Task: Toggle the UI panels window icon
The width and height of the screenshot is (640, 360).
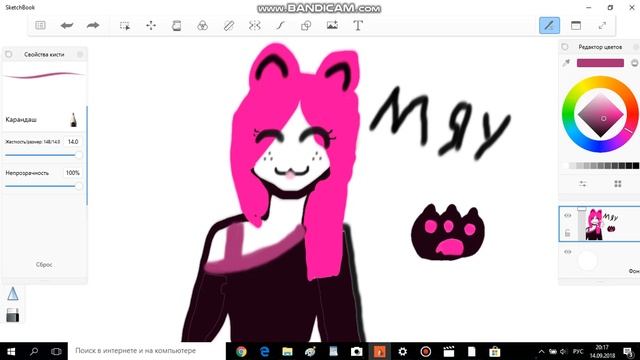Action: pos(576,25)
